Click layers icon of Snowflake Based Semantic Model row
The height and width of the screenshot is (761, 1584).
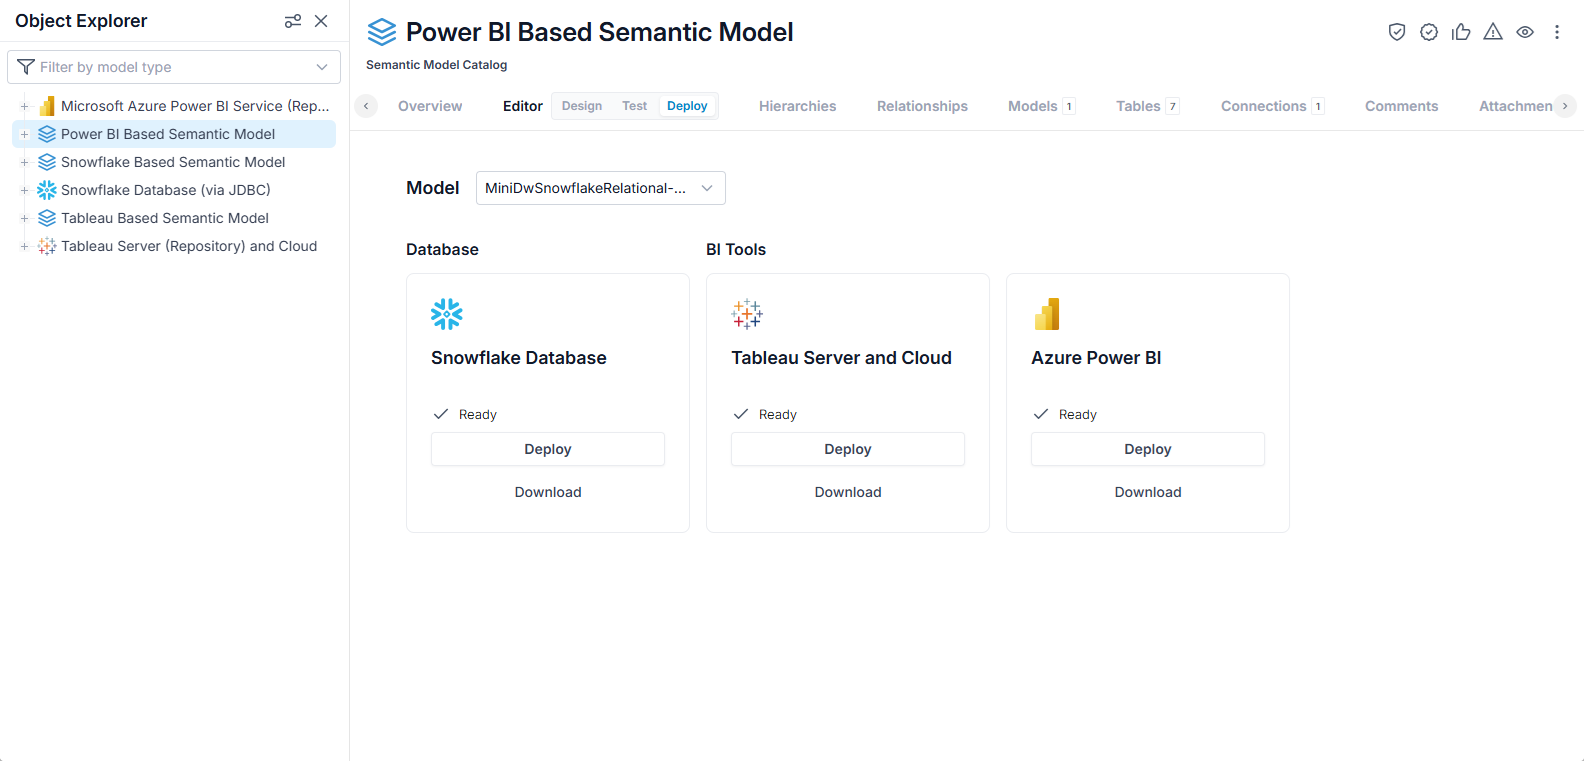[x=47, y=162]
